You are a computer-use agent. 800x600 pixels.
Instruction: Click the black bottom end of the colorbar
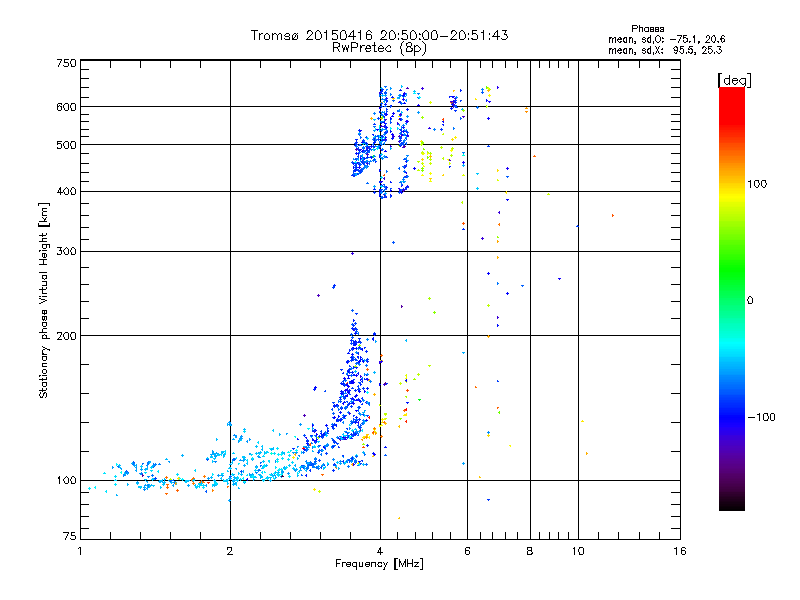[x=732, y=503]
